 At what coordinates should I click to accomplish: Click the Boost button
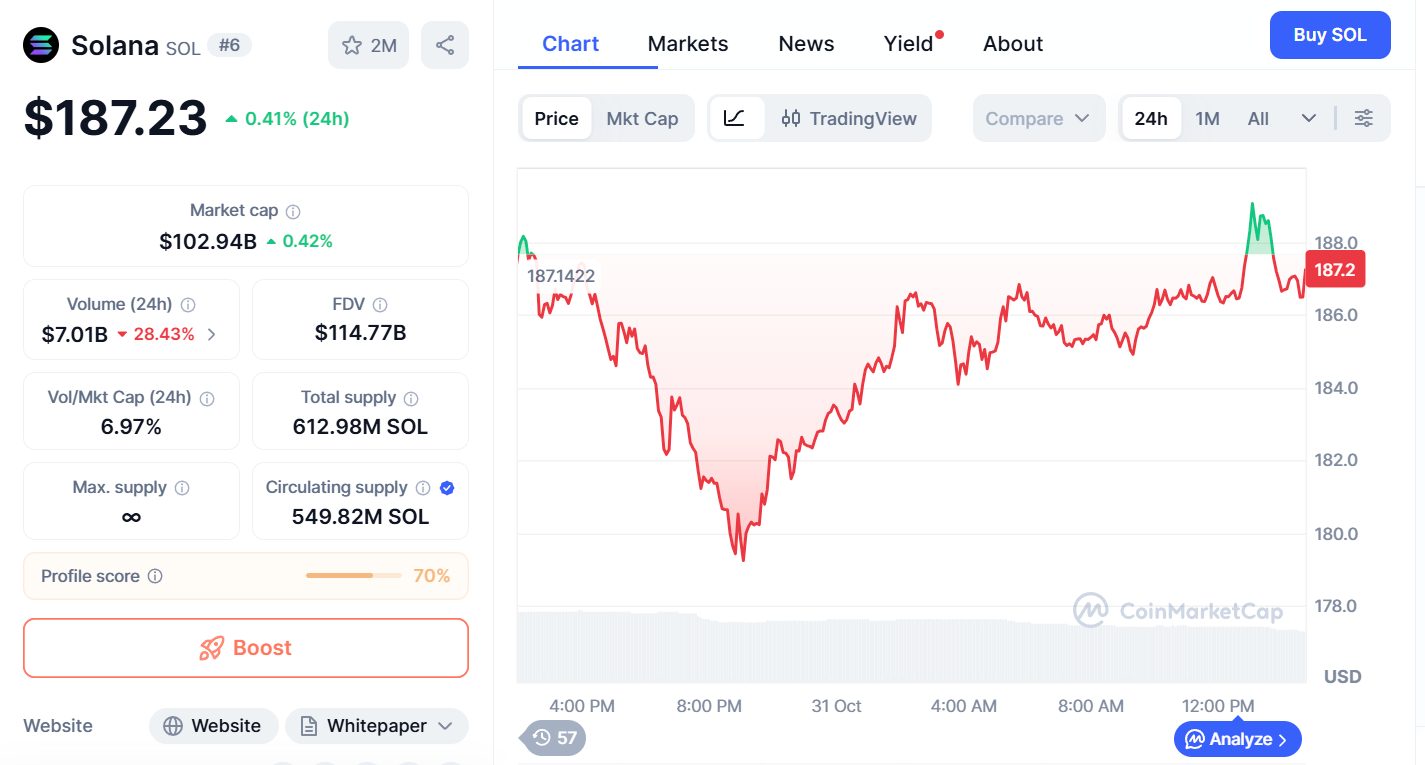[x=246, y=648]
